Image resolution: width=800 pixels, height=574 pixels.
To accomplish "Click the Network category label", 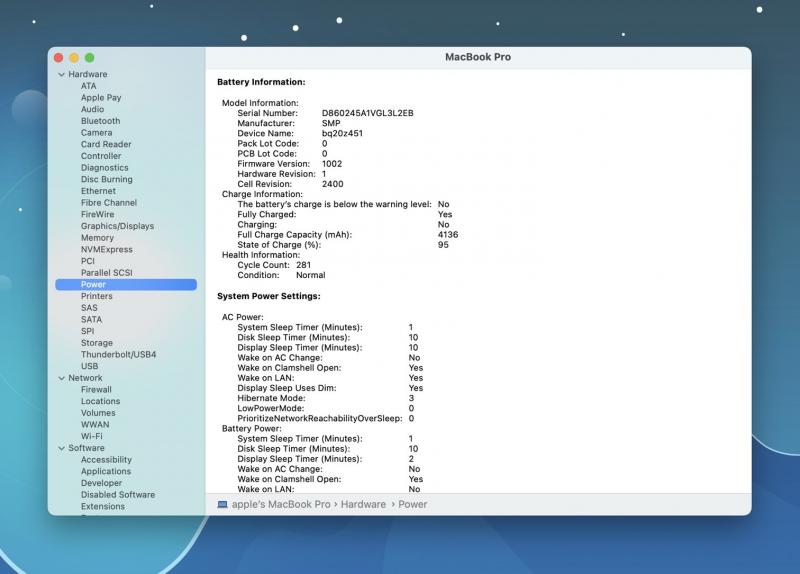I will coord(85,378).
